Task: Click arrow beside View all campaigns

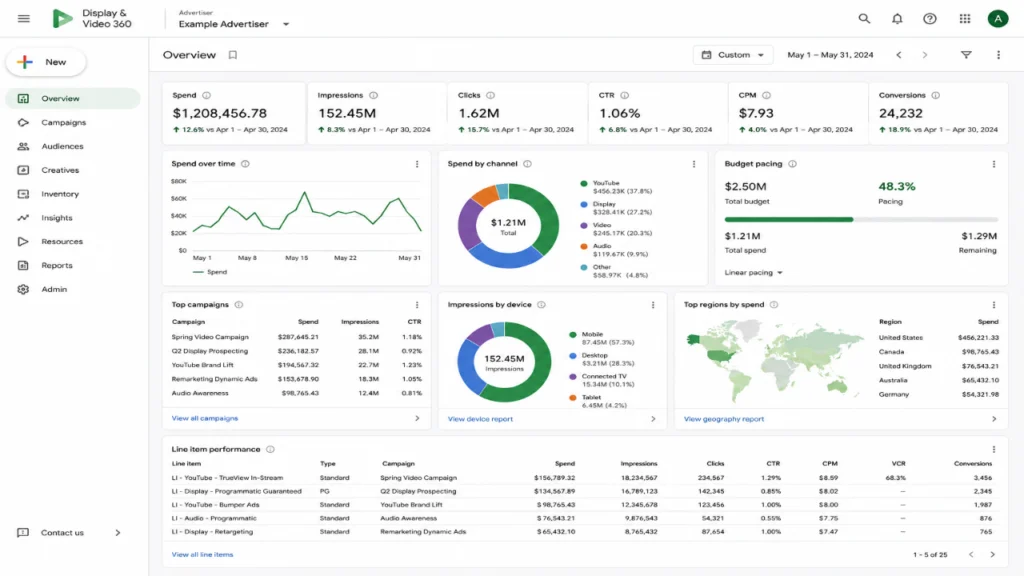Action: pos(417,418)
